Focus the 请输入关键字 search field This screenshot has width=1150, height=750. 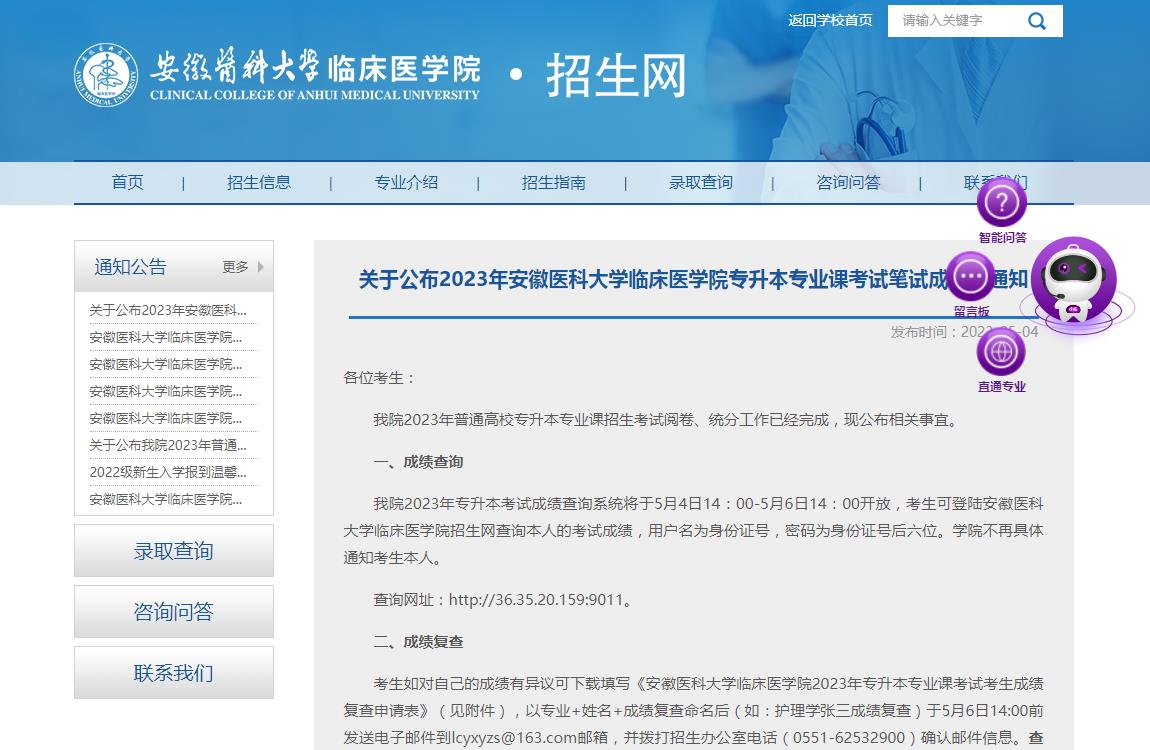pos(957,21)
